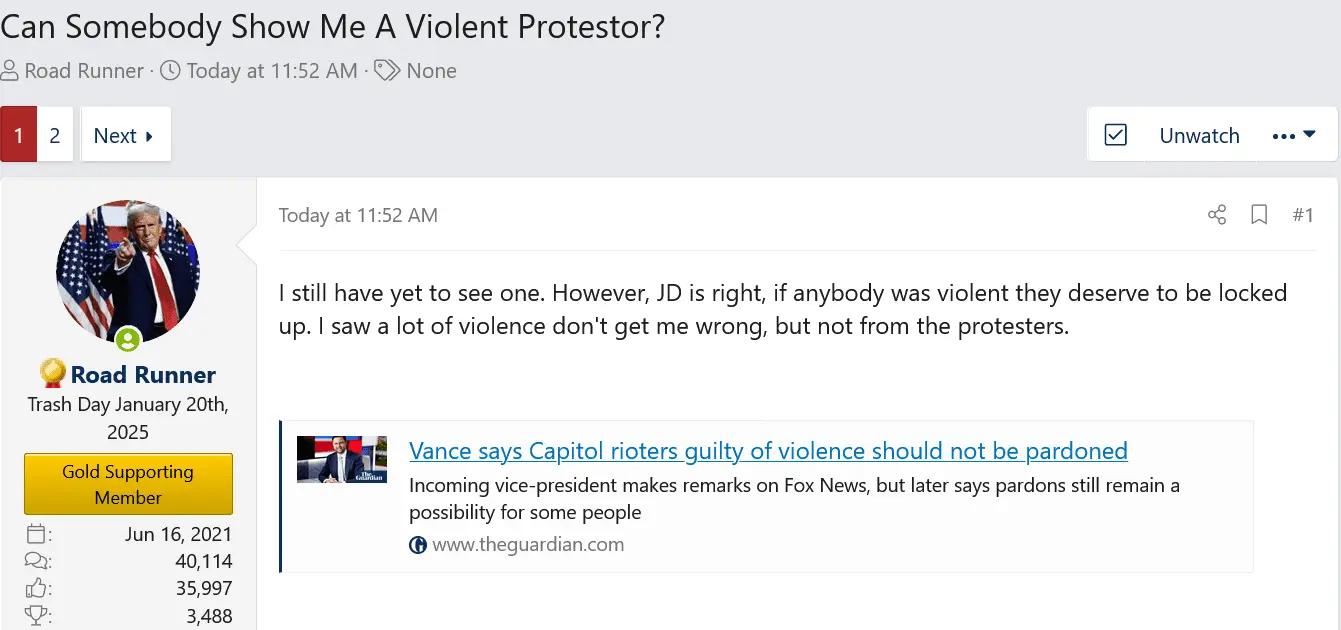Click the Unwatch button
This screenshot has width=1341, height=630.
click(x=1199, y=136)
